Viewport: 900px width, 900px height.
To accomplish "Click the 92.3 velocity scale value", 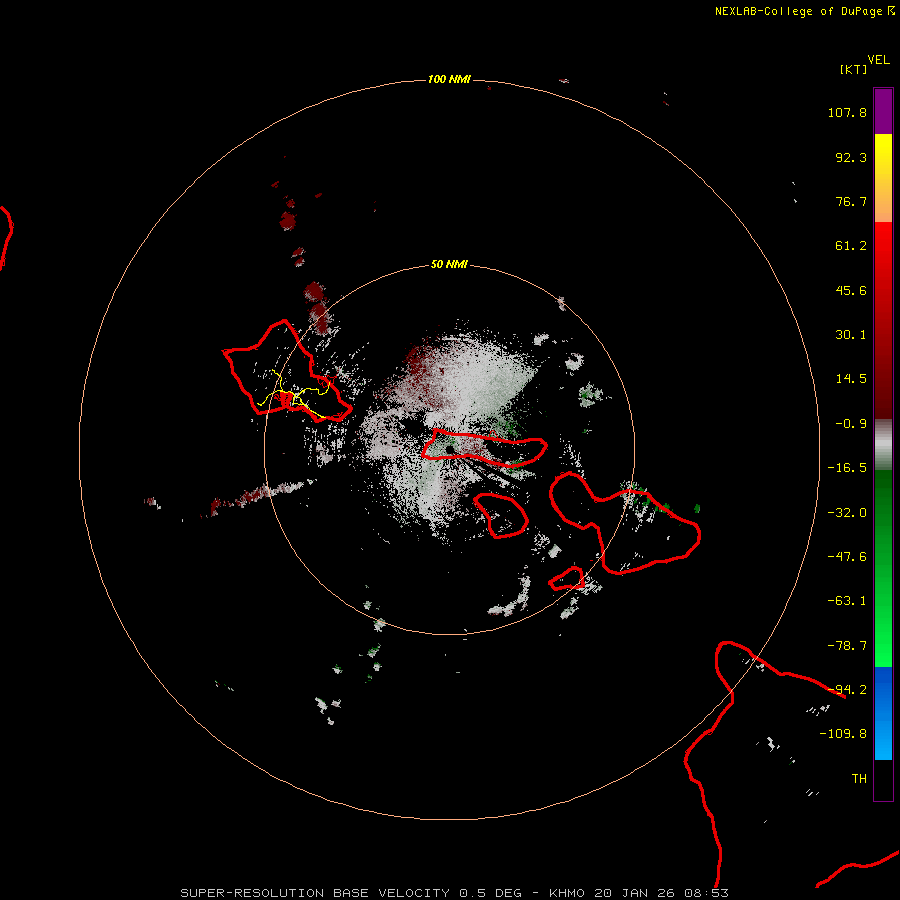I will (x=851, y=157).
